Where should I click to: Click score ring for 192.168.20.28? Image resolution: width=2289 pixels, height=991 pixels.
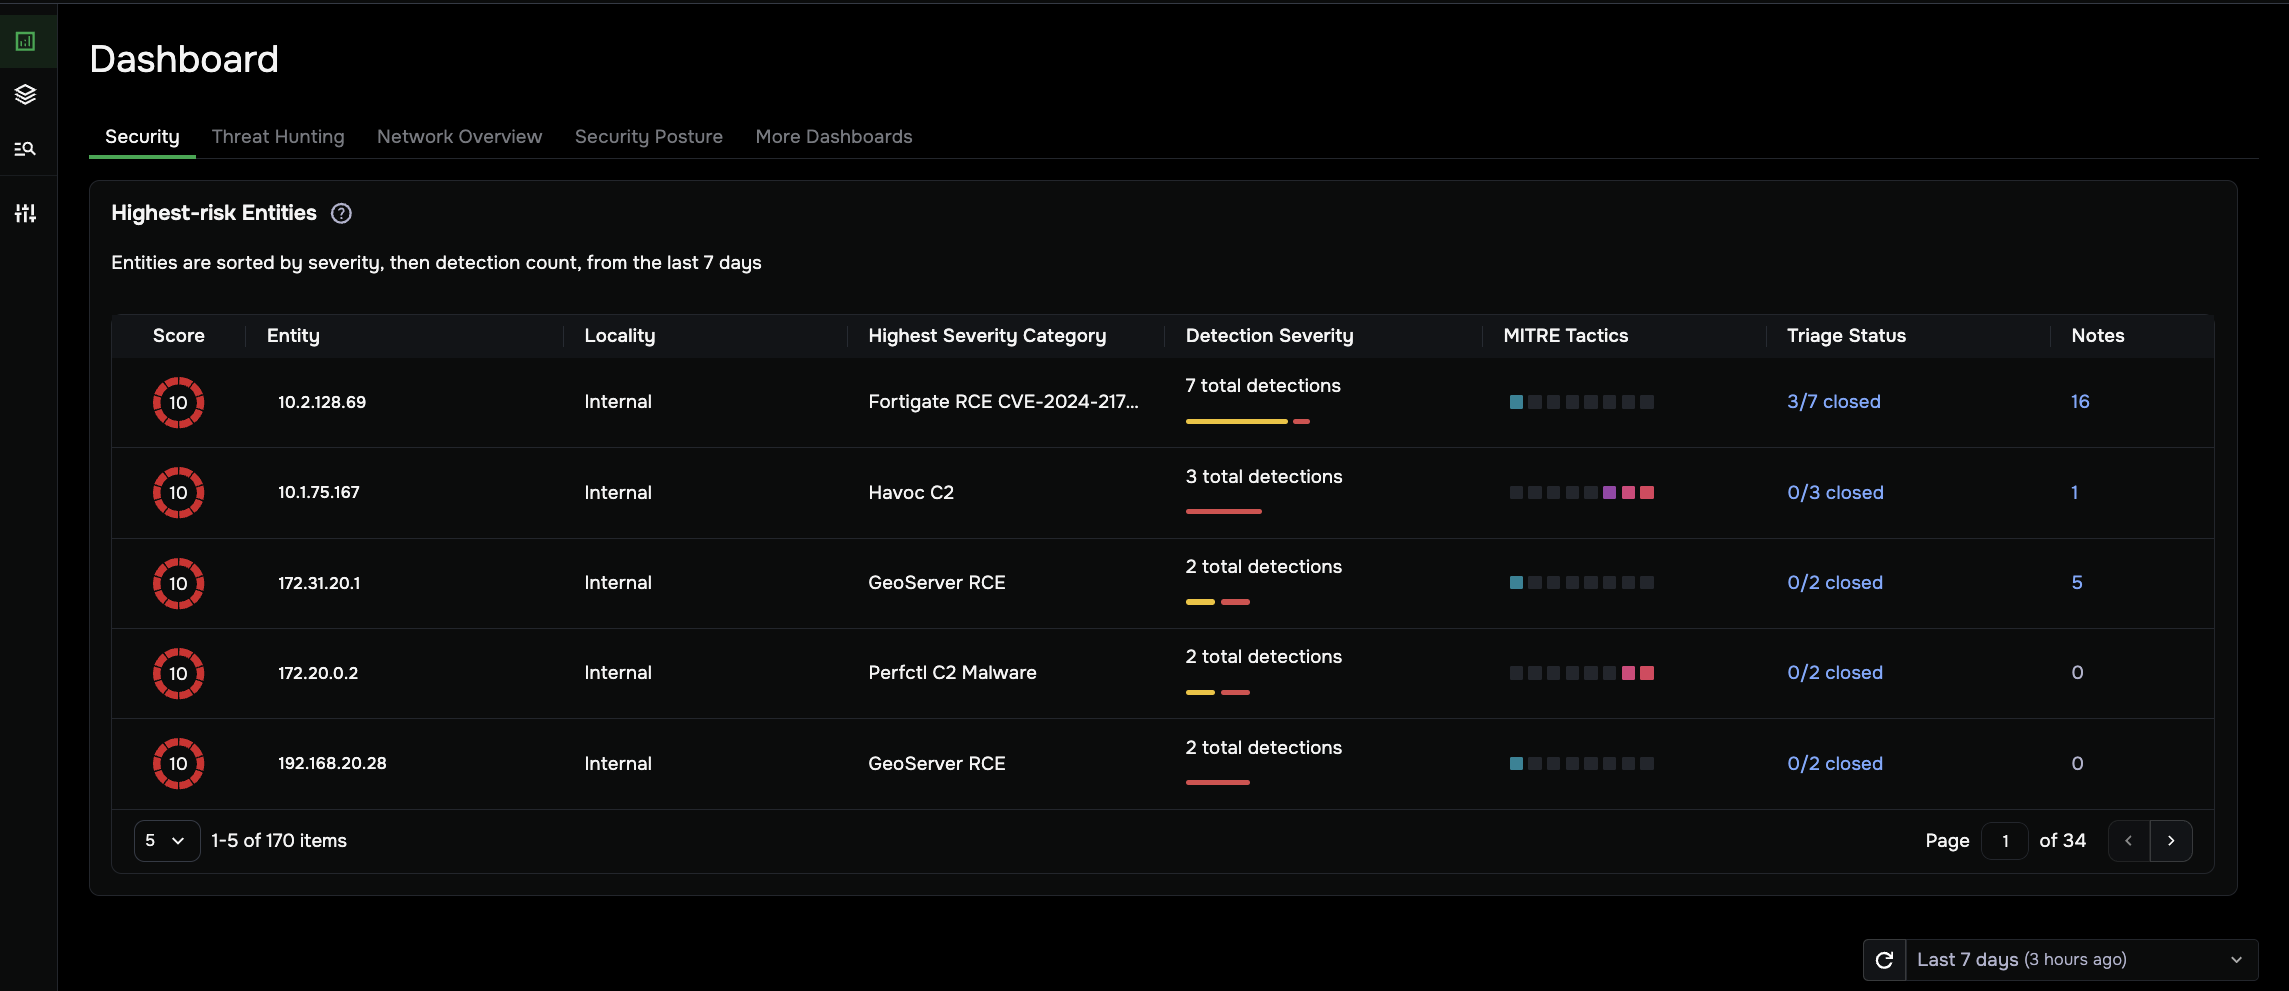[178, 763]
